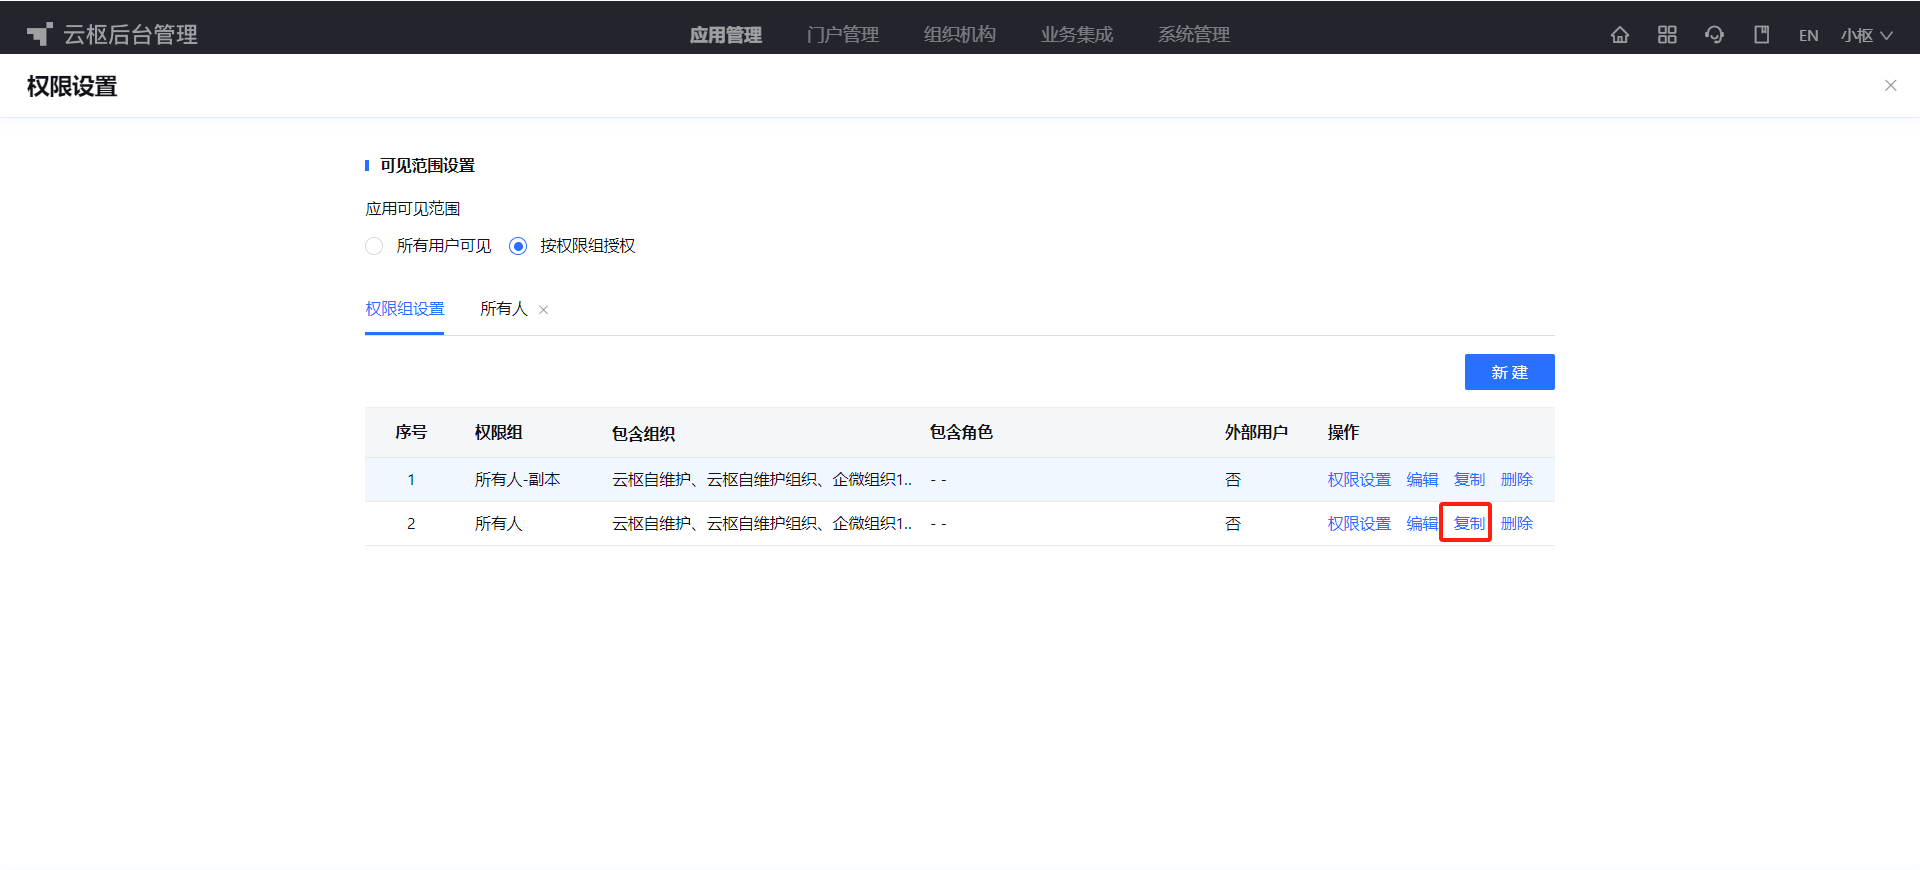This screenshot has width=1920, height=870.
Task: Click organization list text in row 1
Action: (x=762, y=480)
